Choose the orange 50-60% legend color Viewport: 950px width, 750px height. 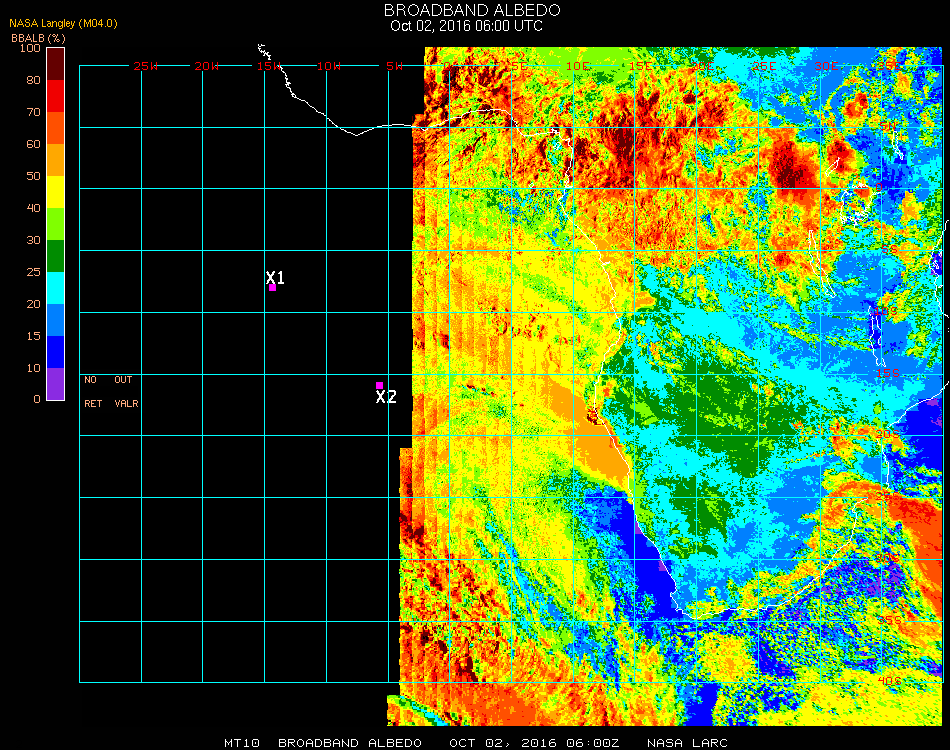coord(56,160)
